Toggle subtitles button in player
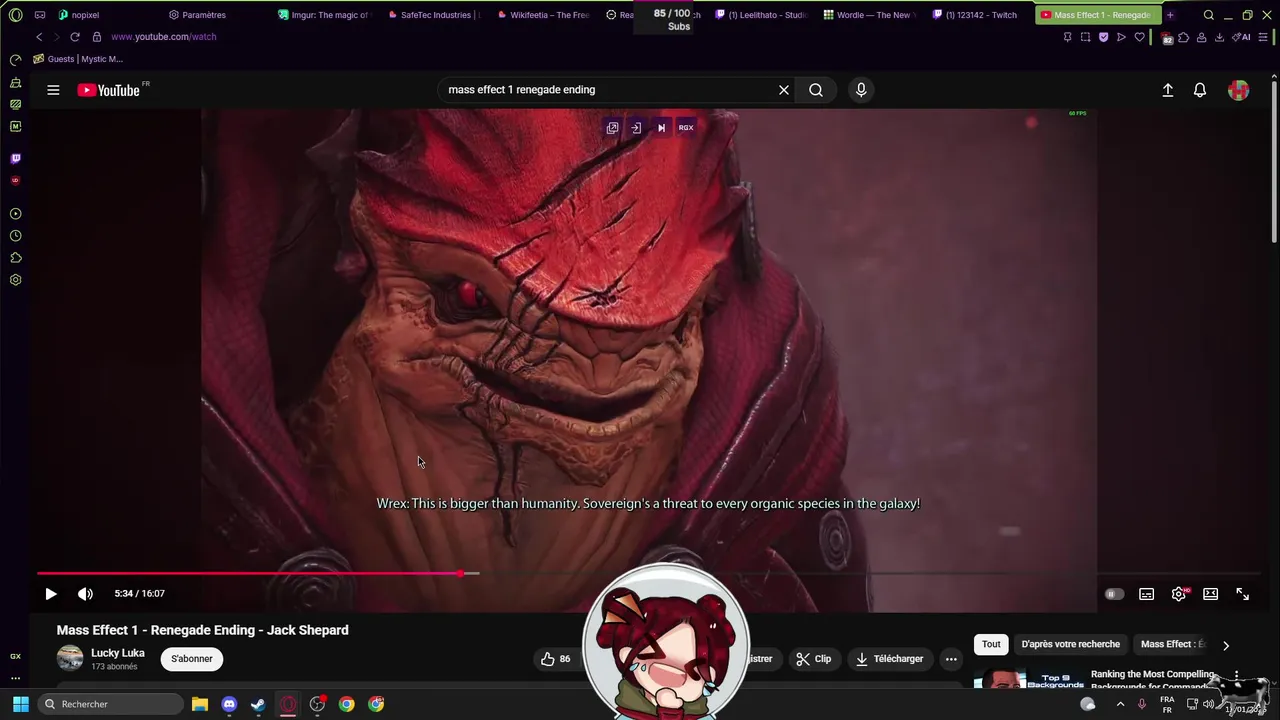 (1147, 594)
